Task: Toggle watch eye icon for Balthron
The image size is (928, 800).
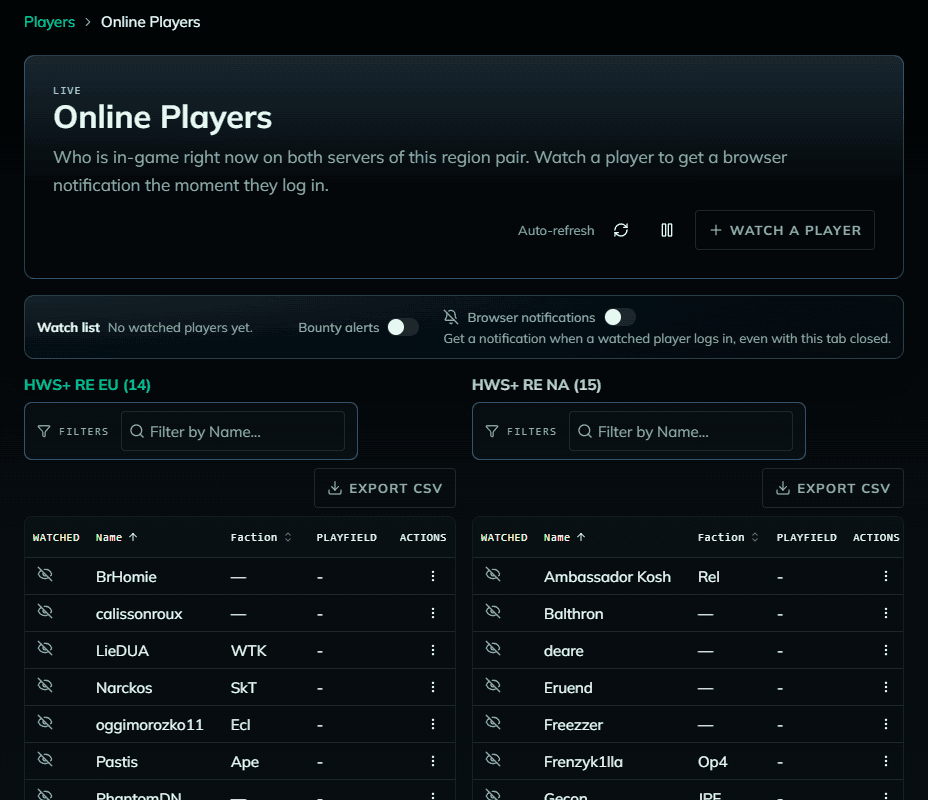Action: (x=493, y=611)
